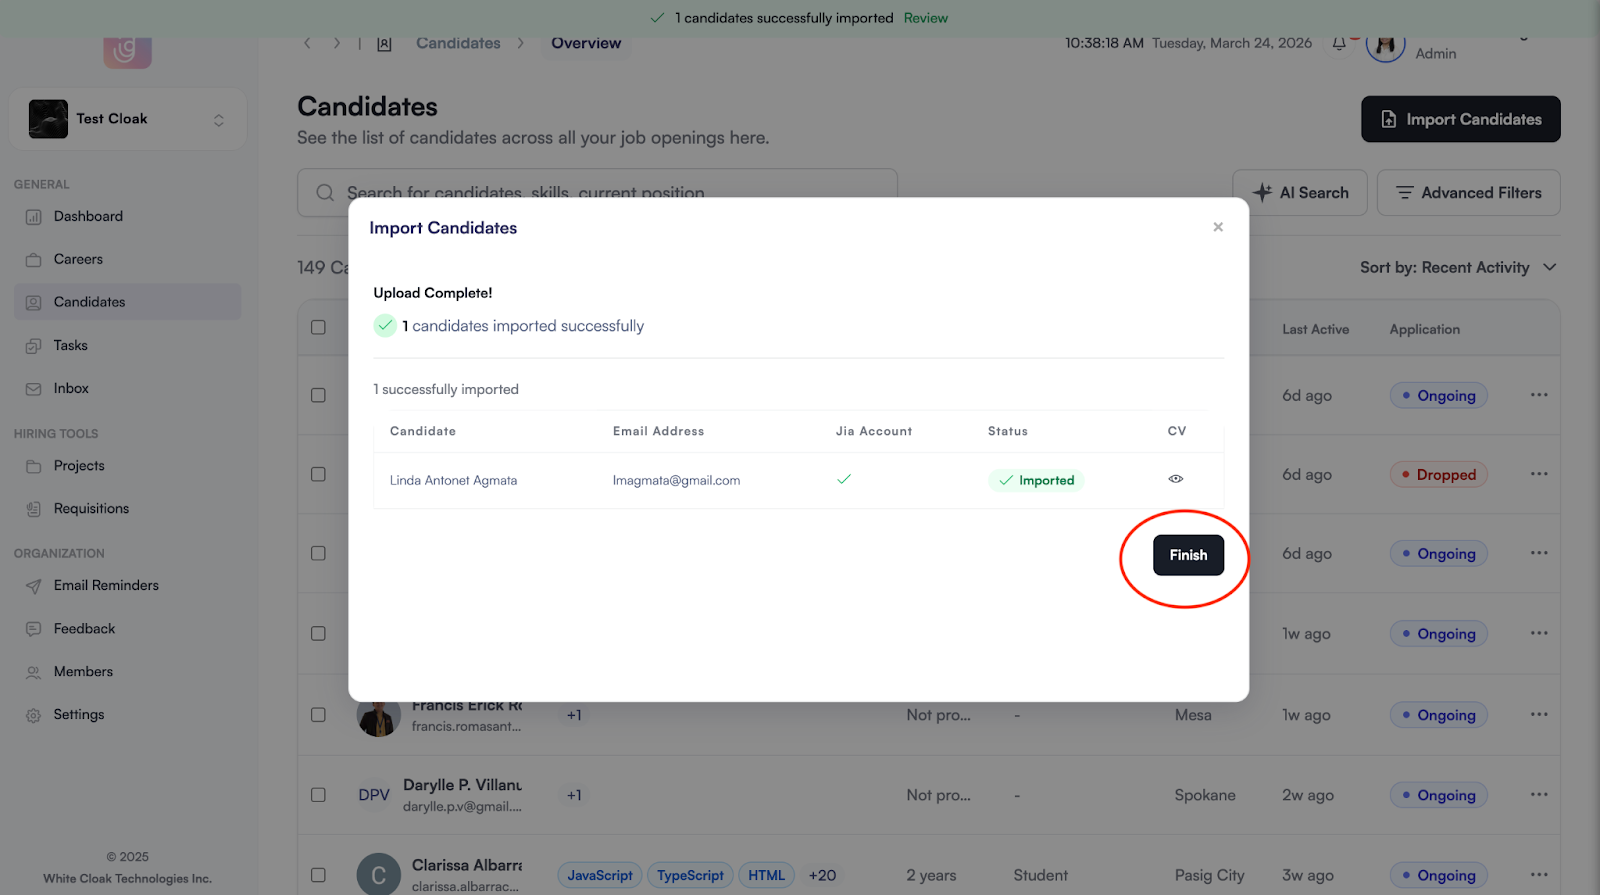Open the notifications bell
The image size is (1600, 895).
pyautogui.click(x=1338, y=43)
